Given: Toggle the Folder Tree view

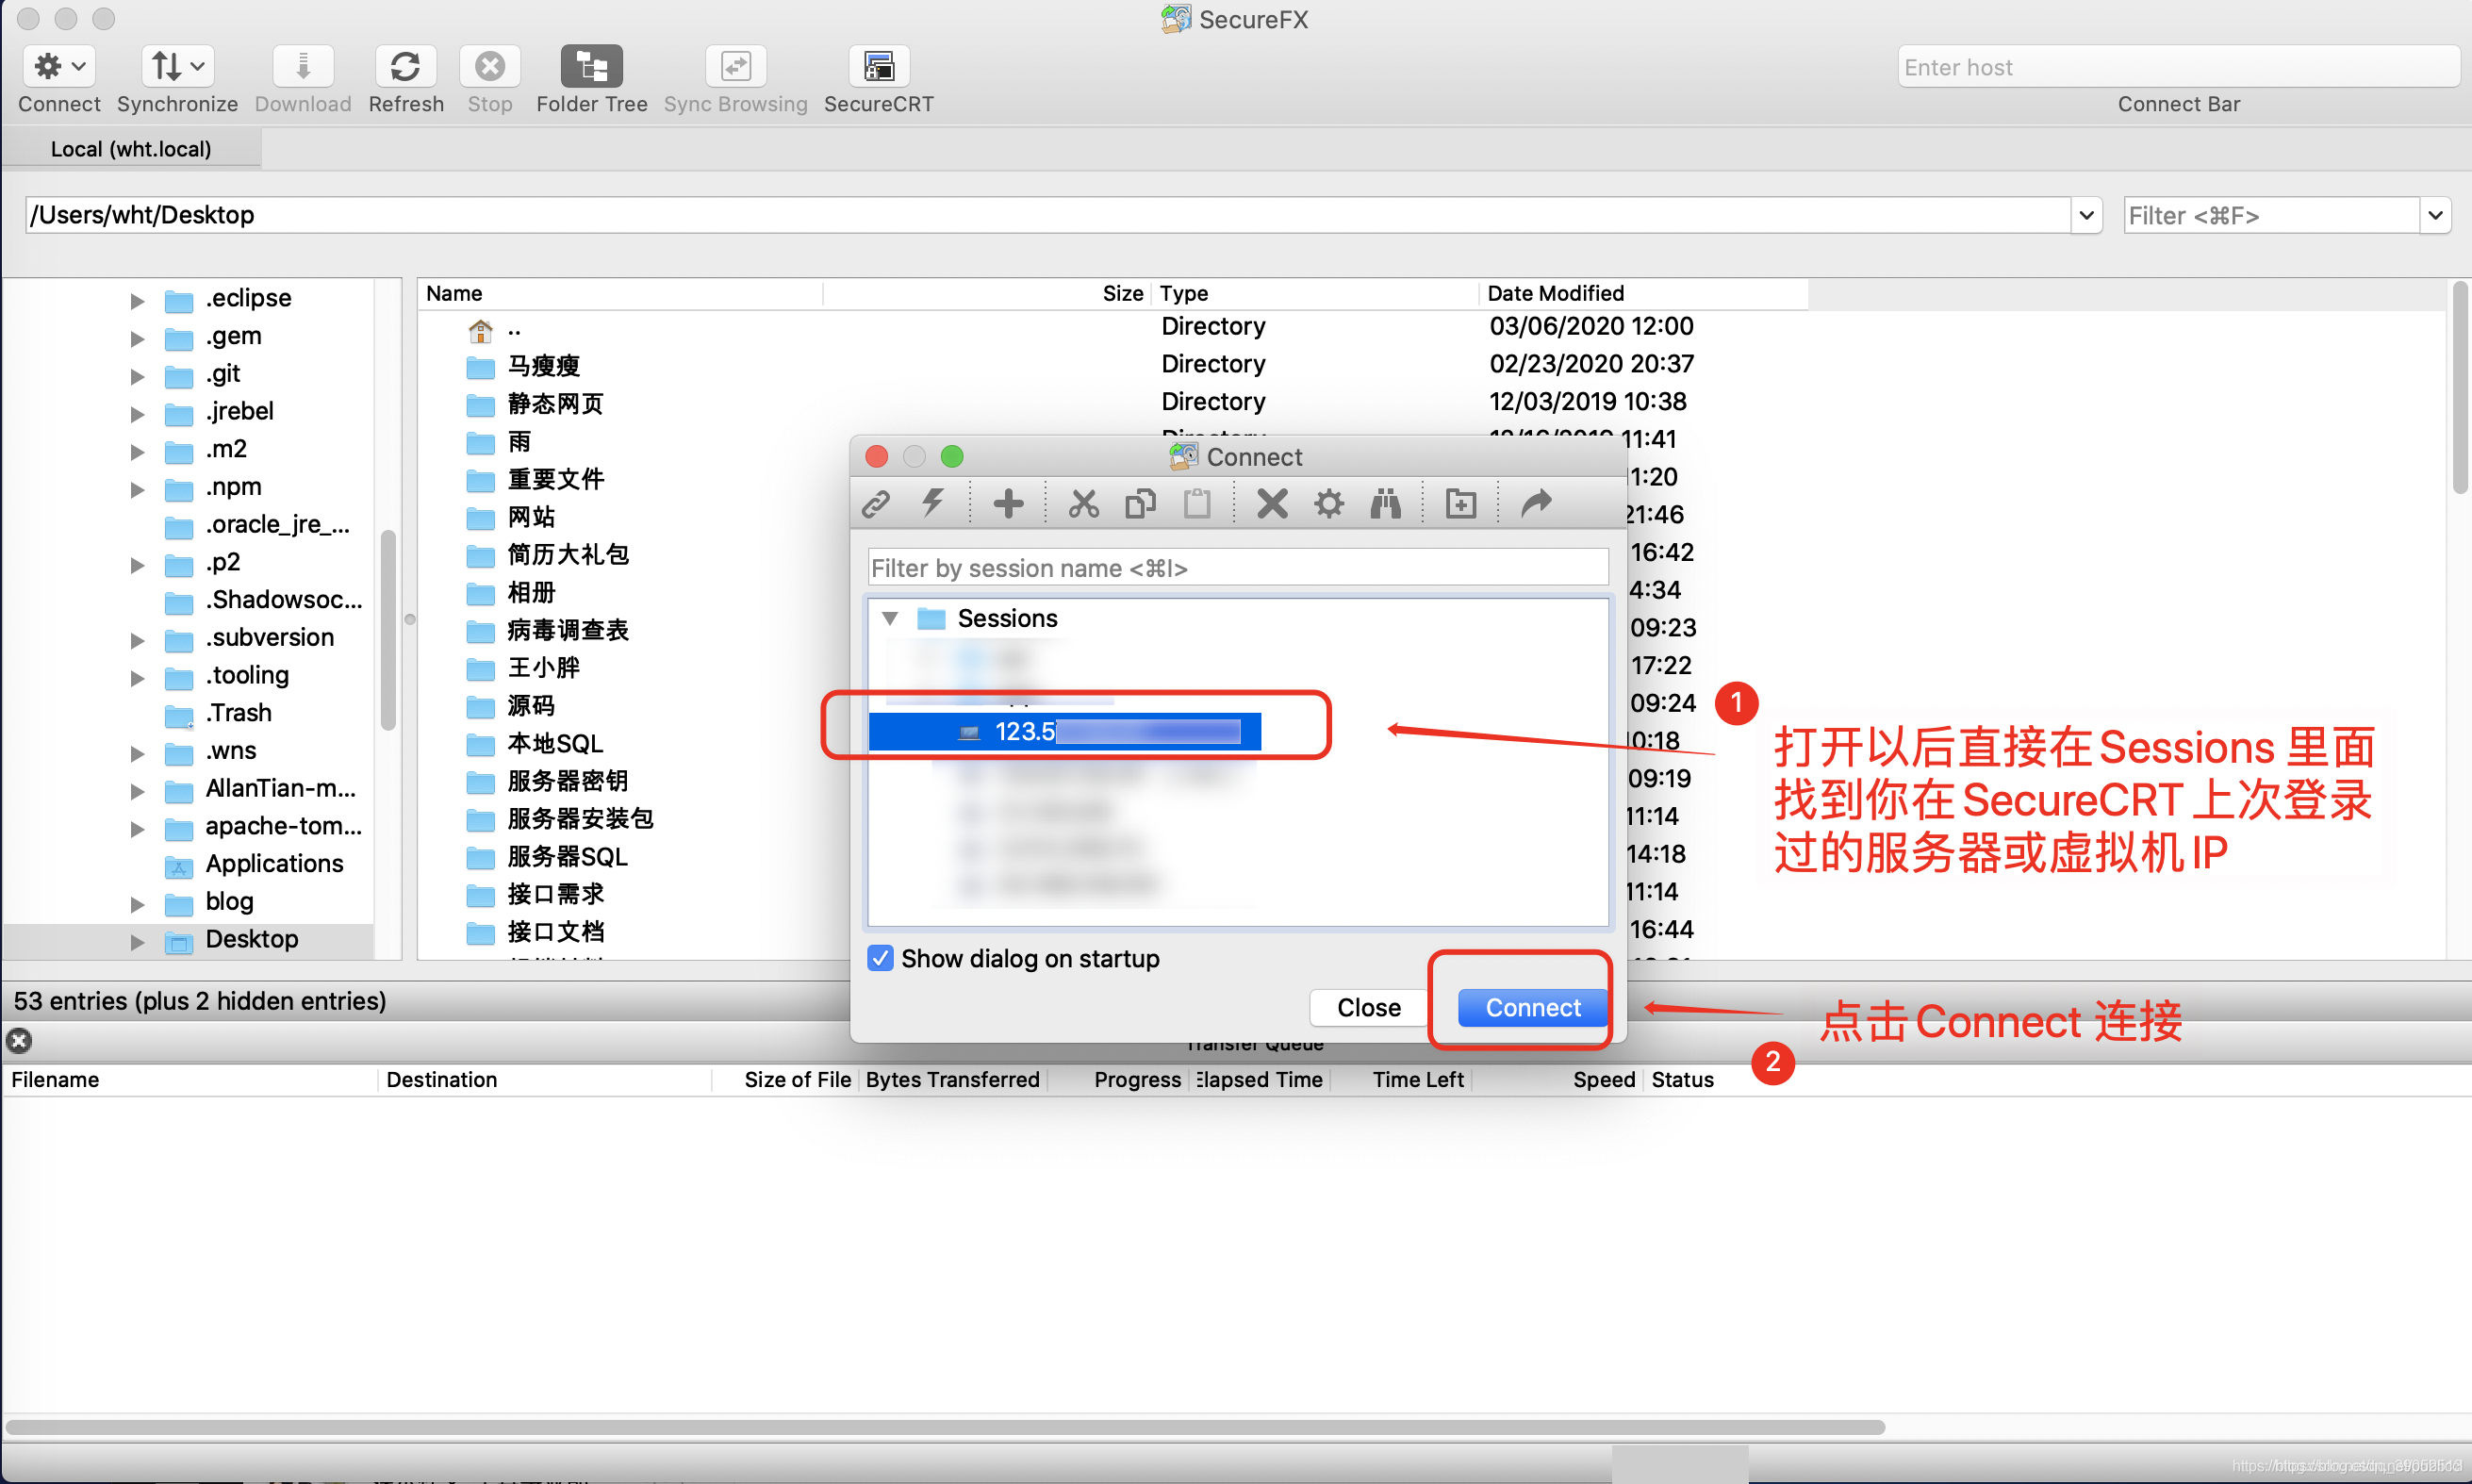Looking at the screenshot, I should (x=591, y=67).
